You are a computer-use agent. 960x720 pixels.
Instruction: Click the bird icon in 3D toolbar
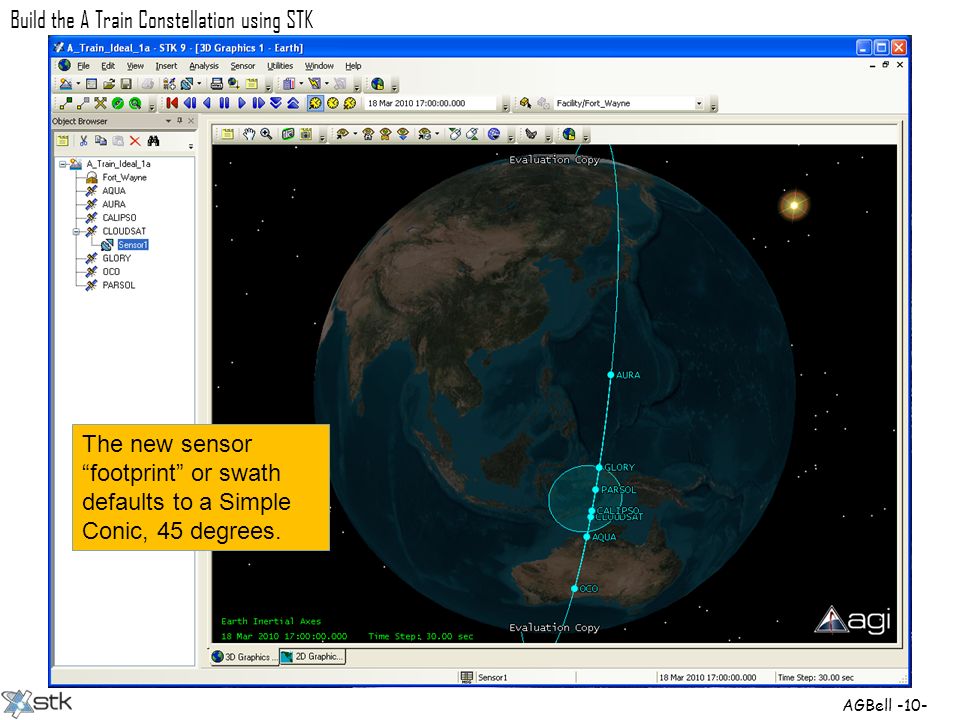(531, 134)
